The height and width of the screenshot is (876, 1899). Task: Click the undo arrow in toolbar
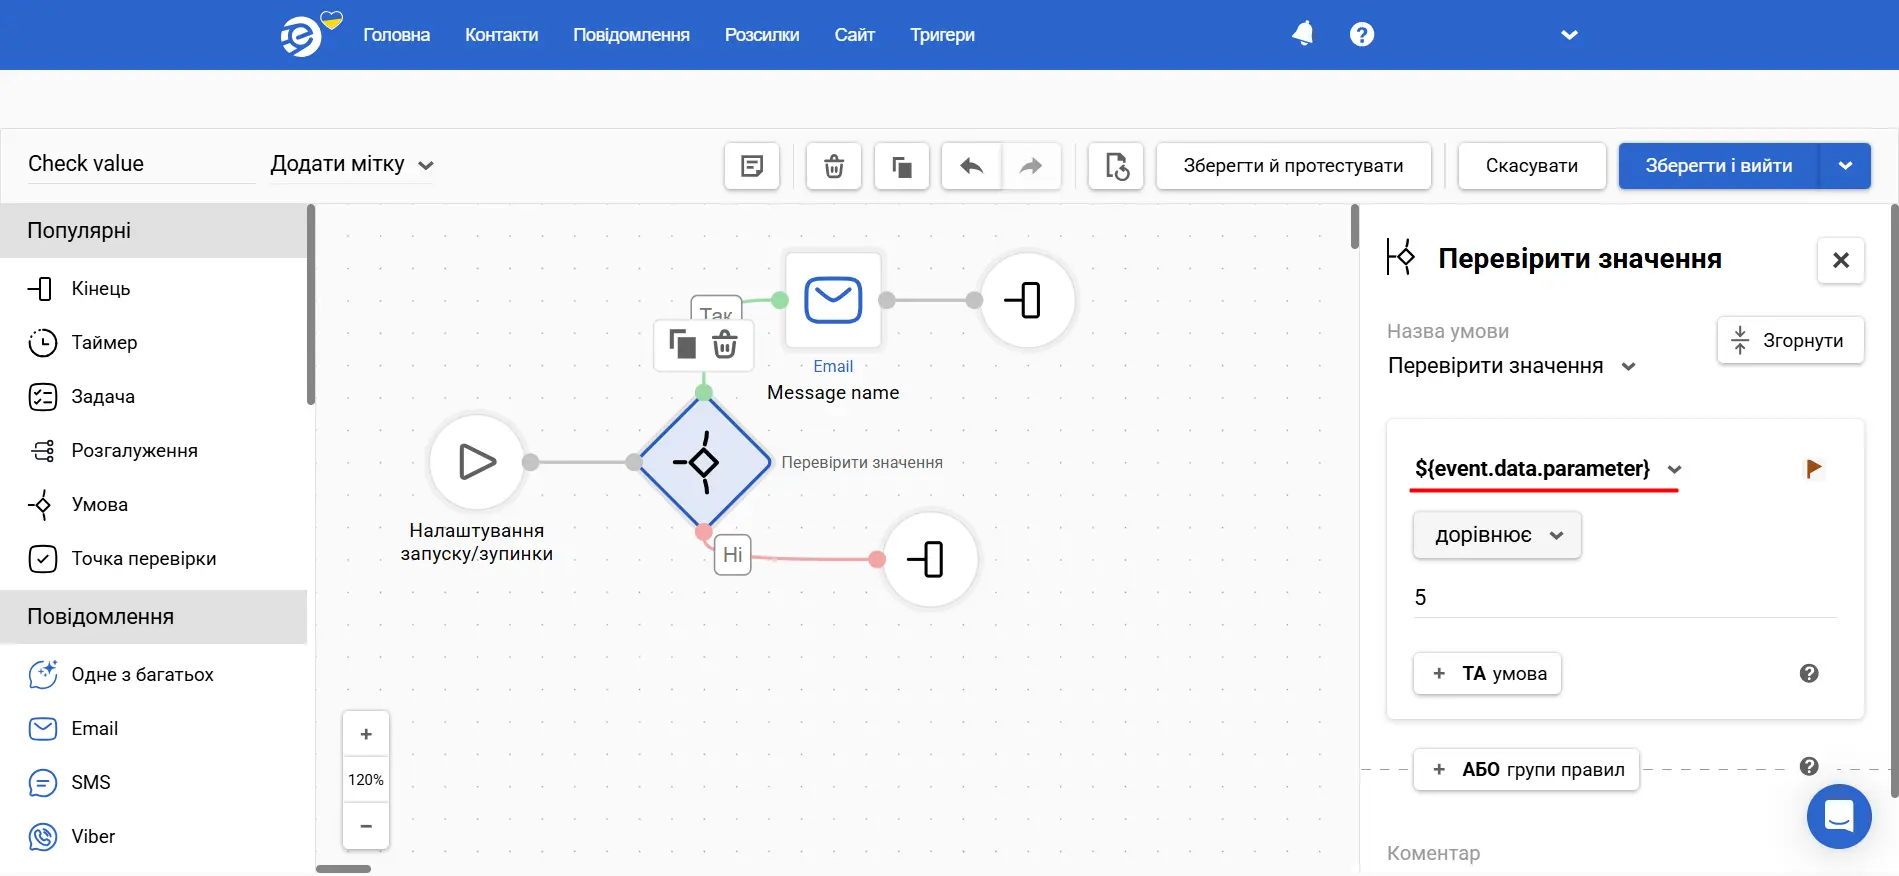pyautogui.click(x=971, y=166)
